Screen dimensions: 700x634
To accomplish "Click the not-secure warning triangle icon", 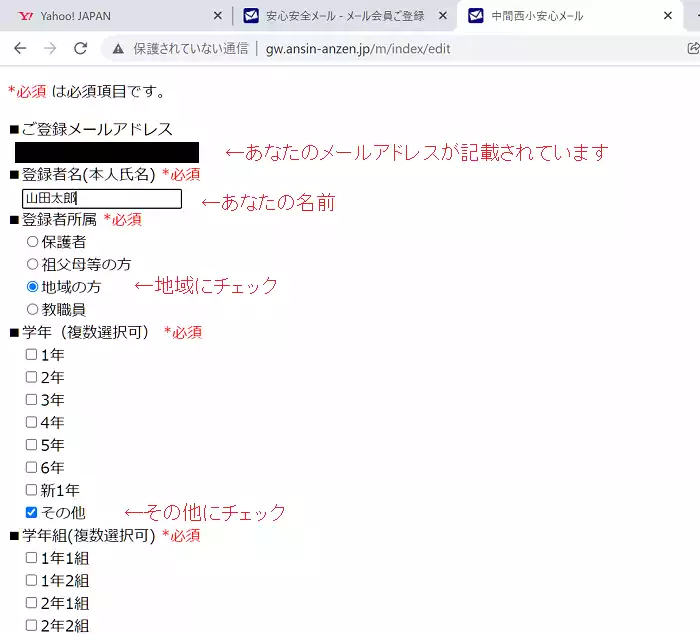I will (x=118, y=49).
